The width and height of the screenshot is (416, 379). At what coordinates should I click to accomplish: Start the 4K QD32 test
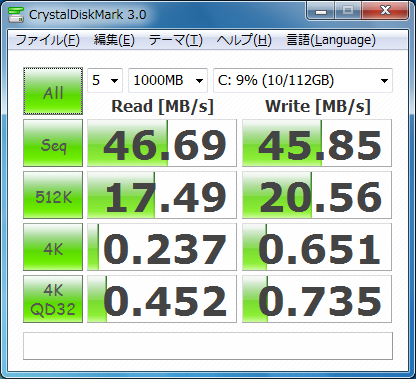(x=53, y=299)
